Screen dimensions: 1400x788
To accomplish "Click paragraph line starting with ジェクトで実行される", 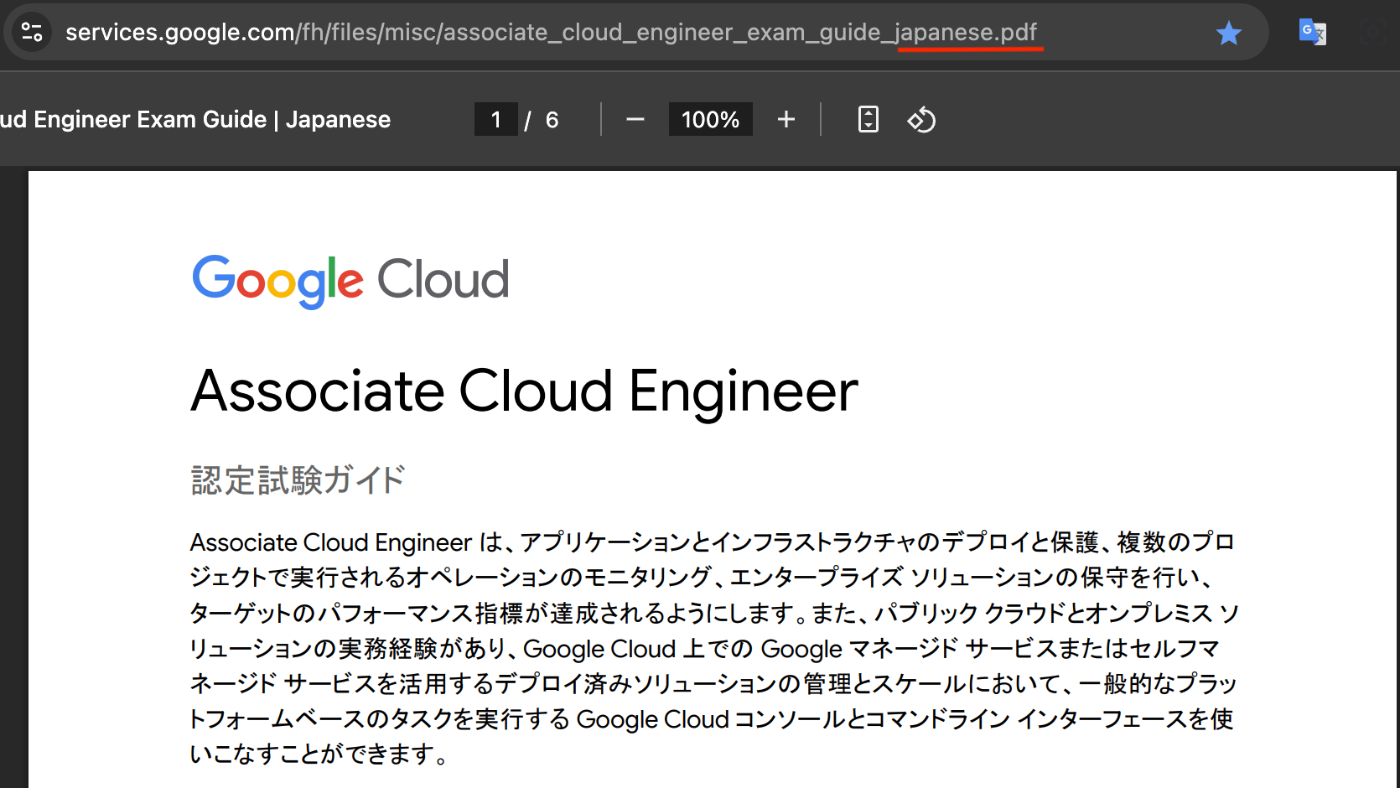I will [x=701, y=578].
